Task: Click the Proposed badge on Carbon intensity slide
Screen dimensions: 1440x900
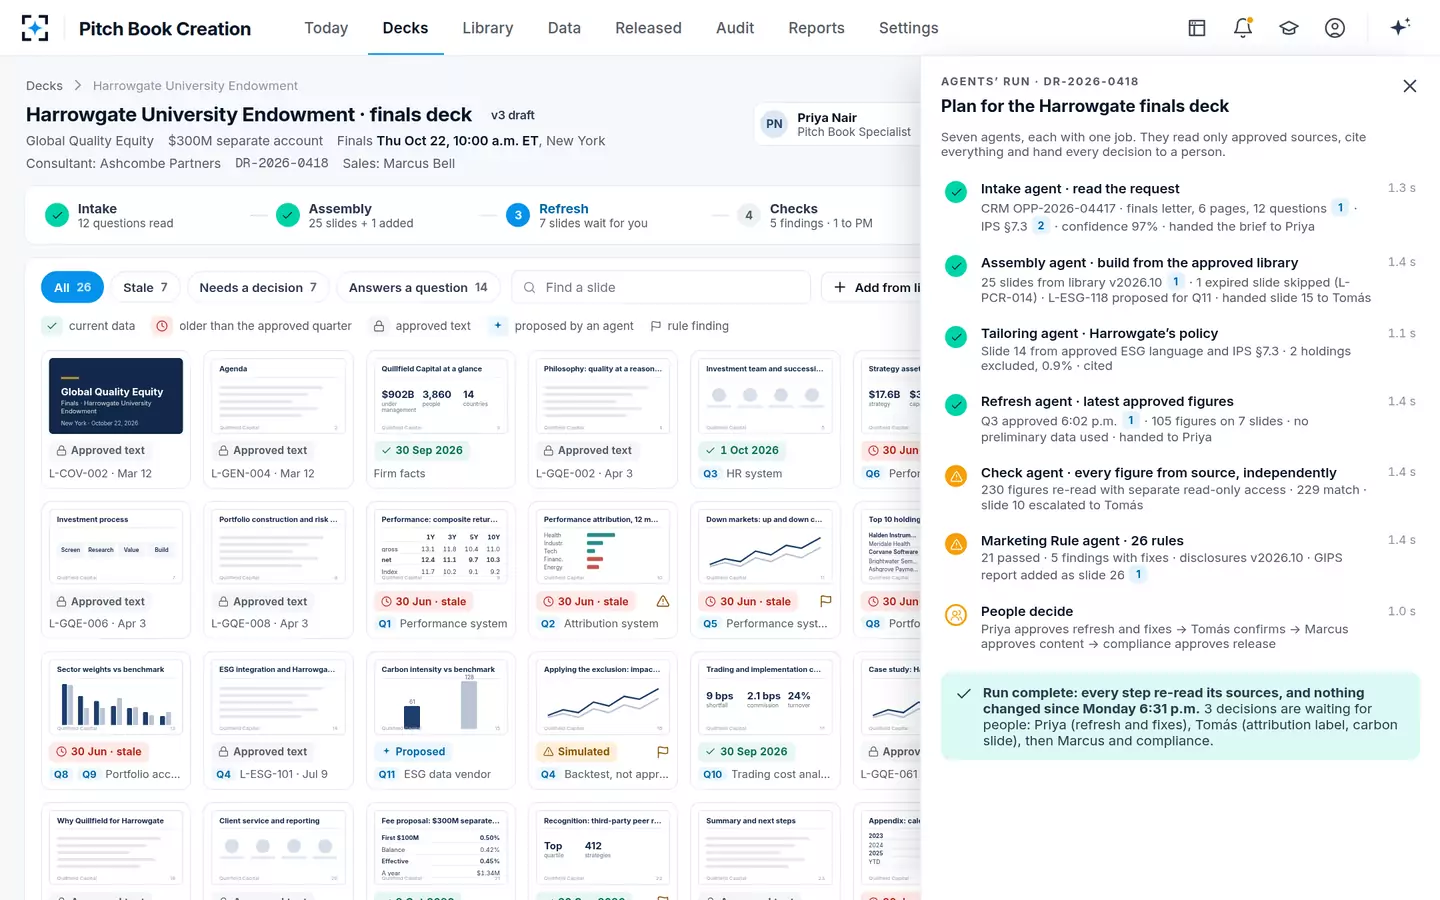Action: click(x=413, y=751)
